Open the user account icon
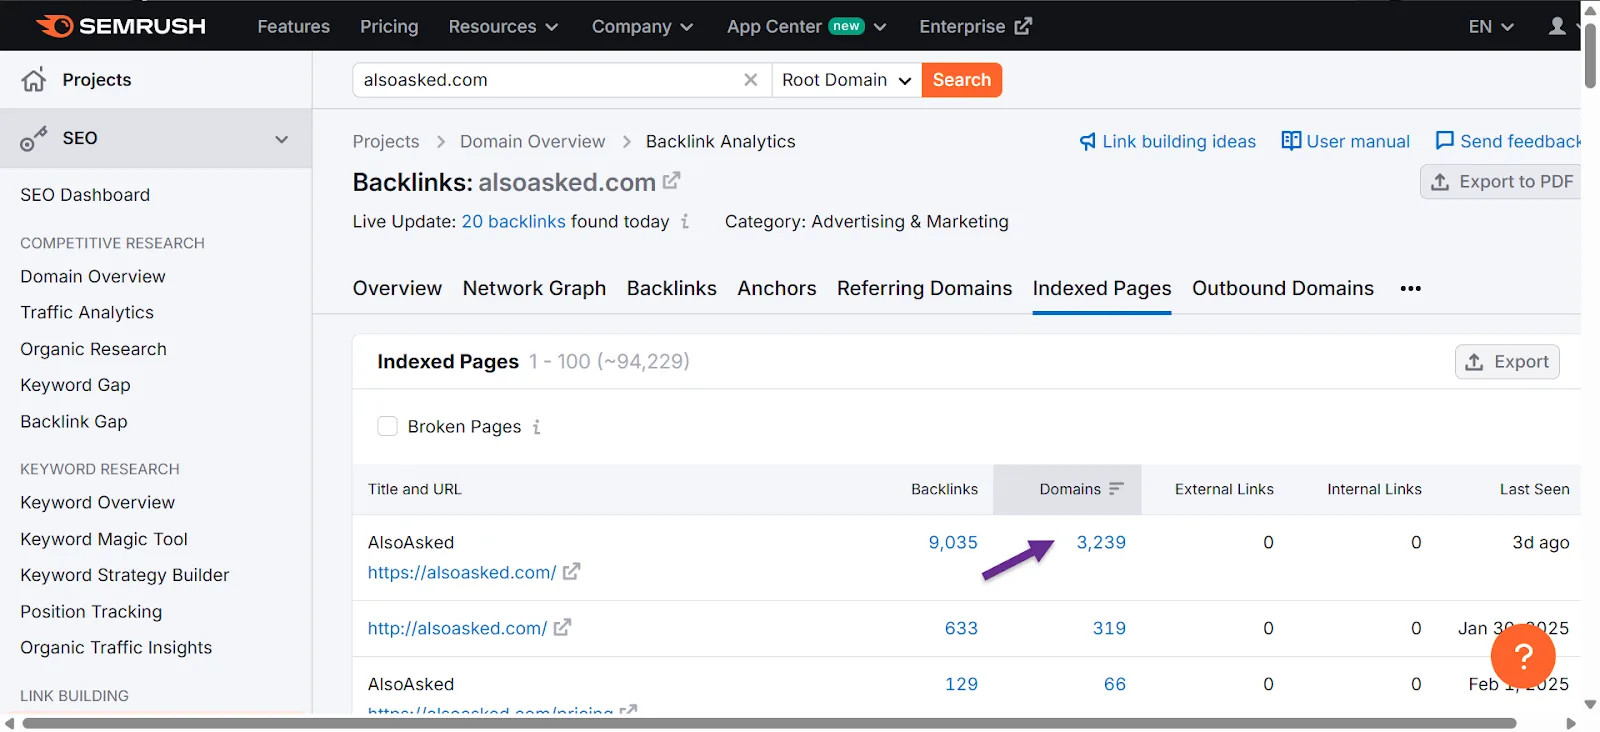Screen dimensions: 1600x732 click(x=1557, y=26)
